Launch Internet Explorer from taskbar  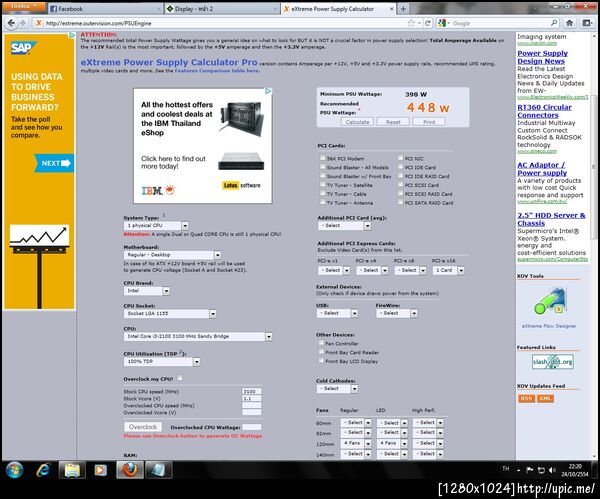[x=43, y=470]
